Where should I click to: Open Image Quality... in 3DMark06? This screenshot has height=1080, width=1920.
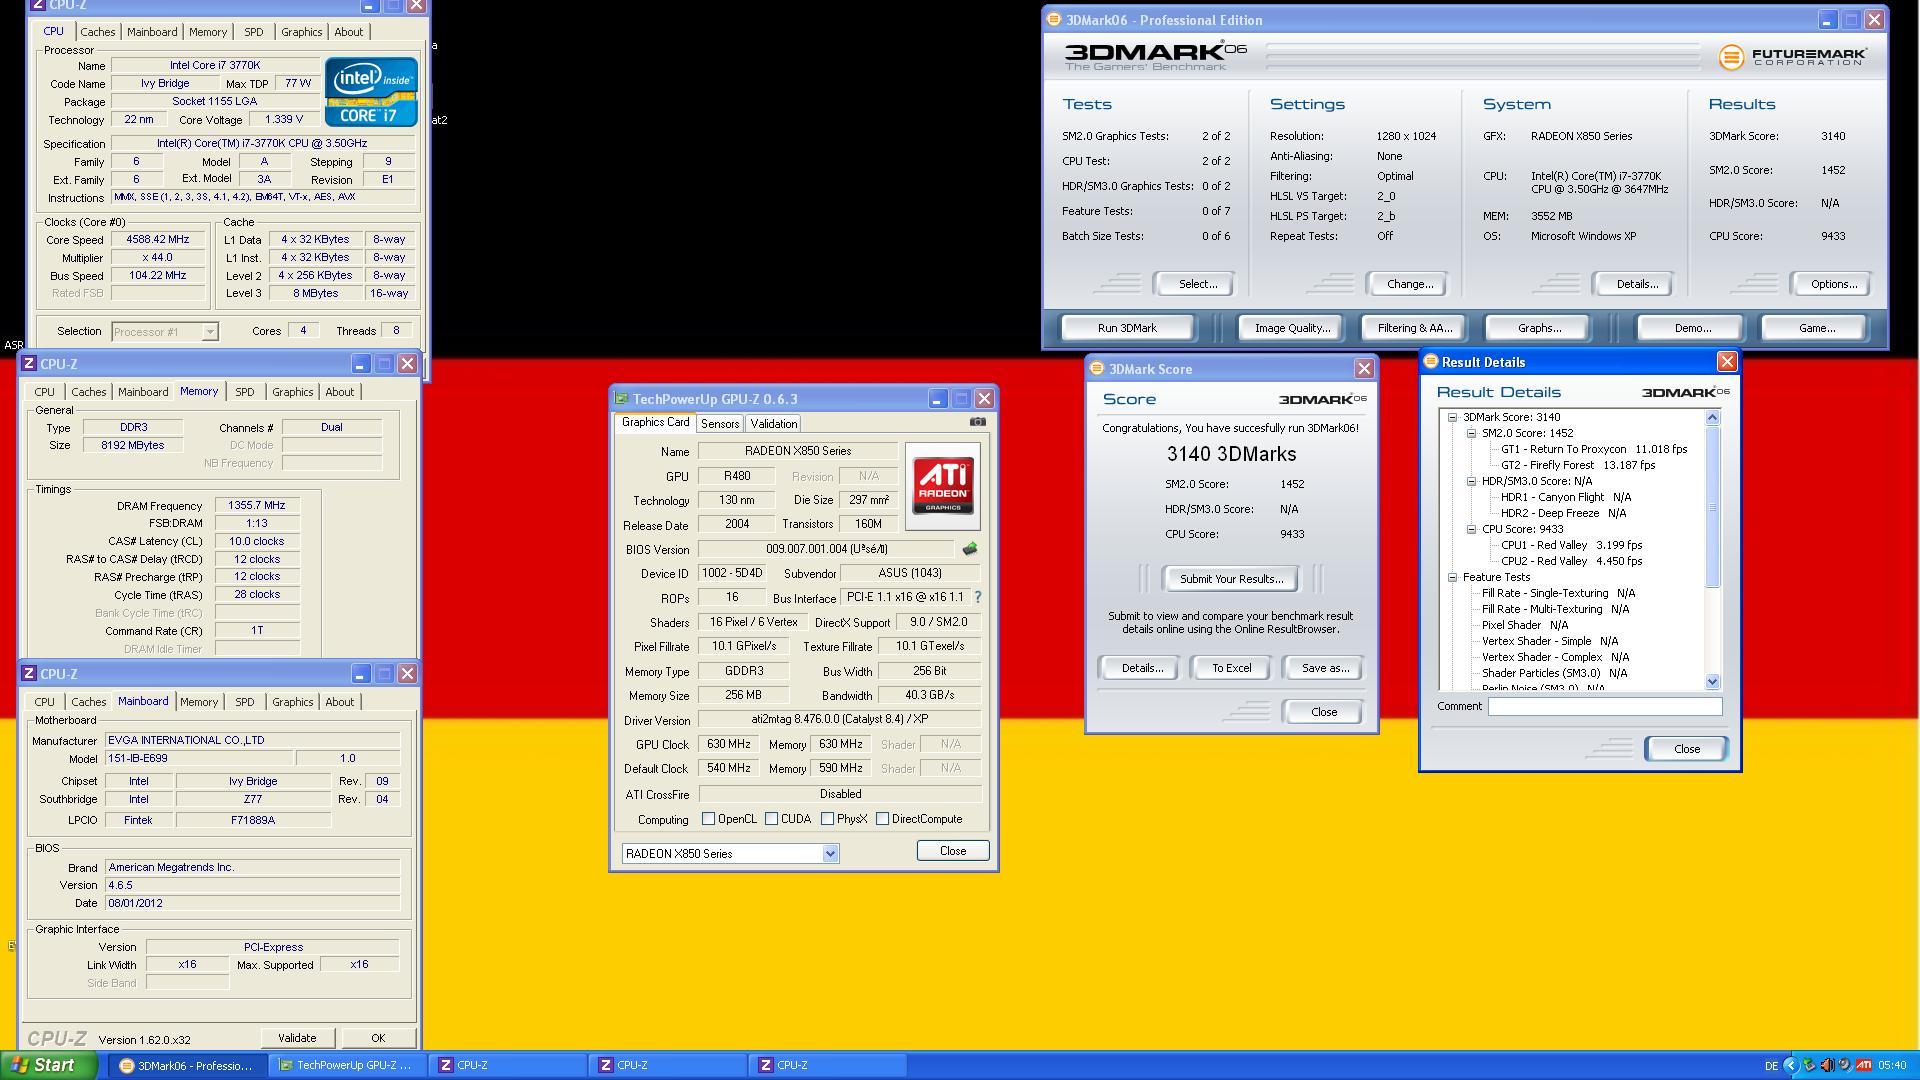(x=1291, y=328)
